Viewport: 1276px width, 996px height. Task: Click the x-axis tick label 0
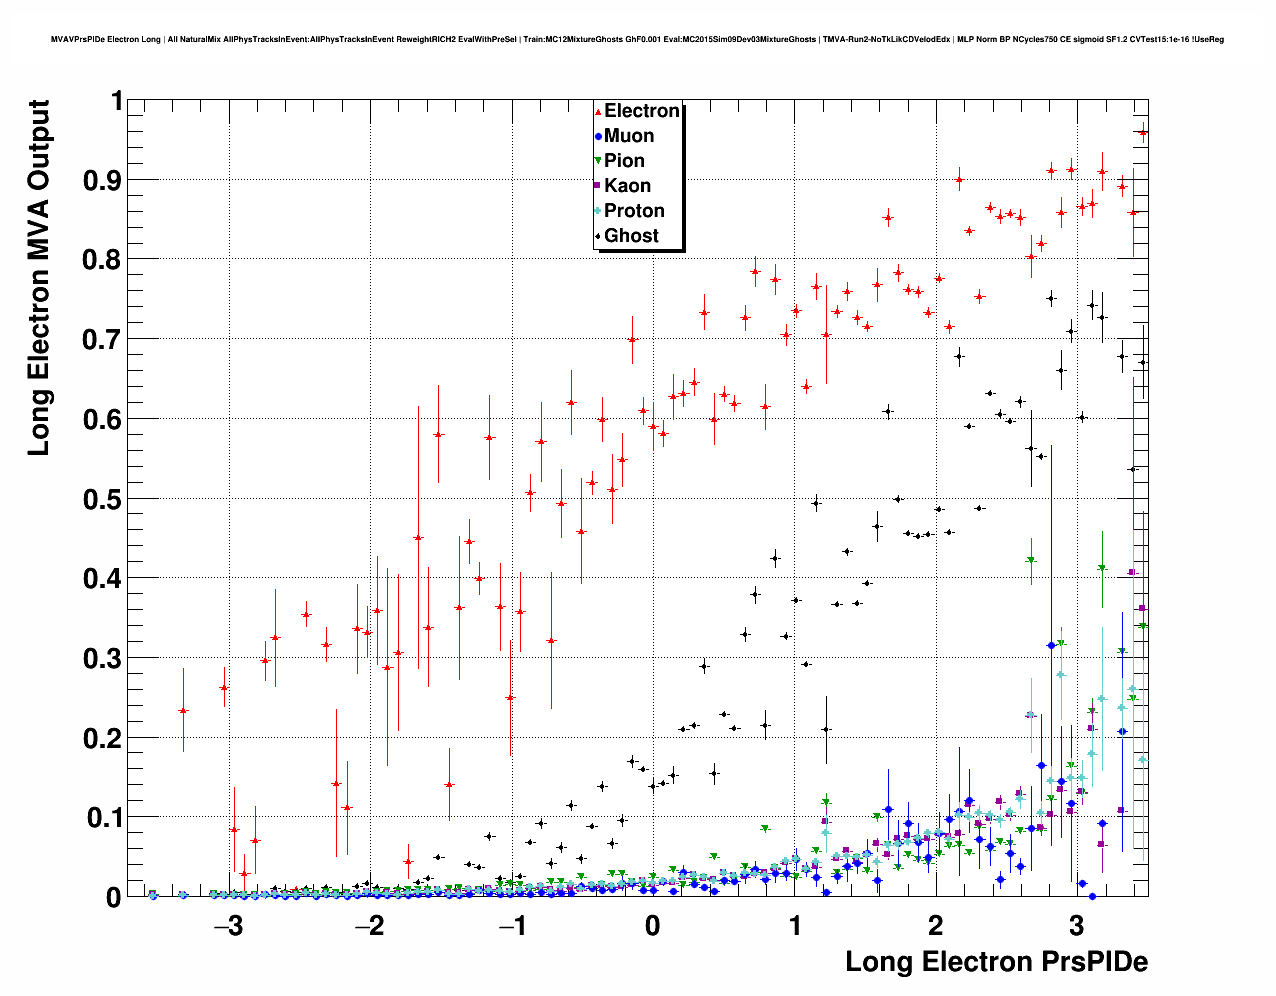pos(653,927)
